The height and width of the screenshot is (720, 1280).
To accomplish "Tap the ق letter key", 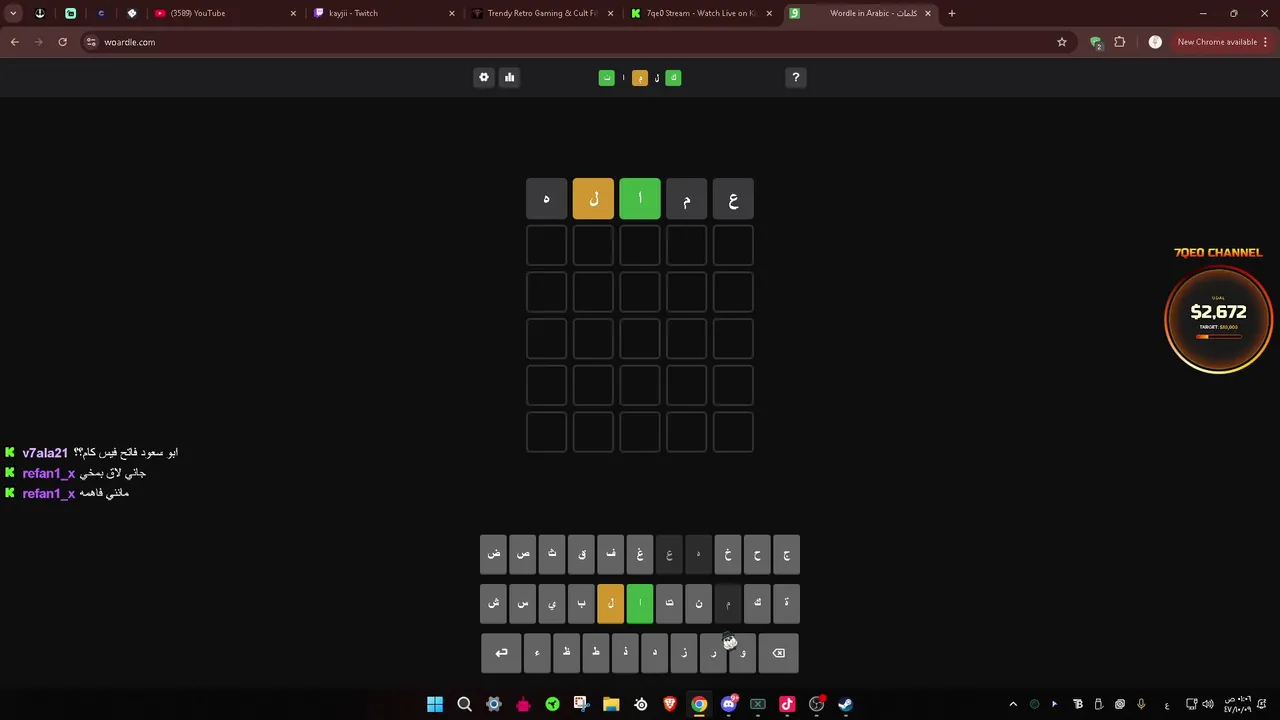I will click(x=581, y=554).
